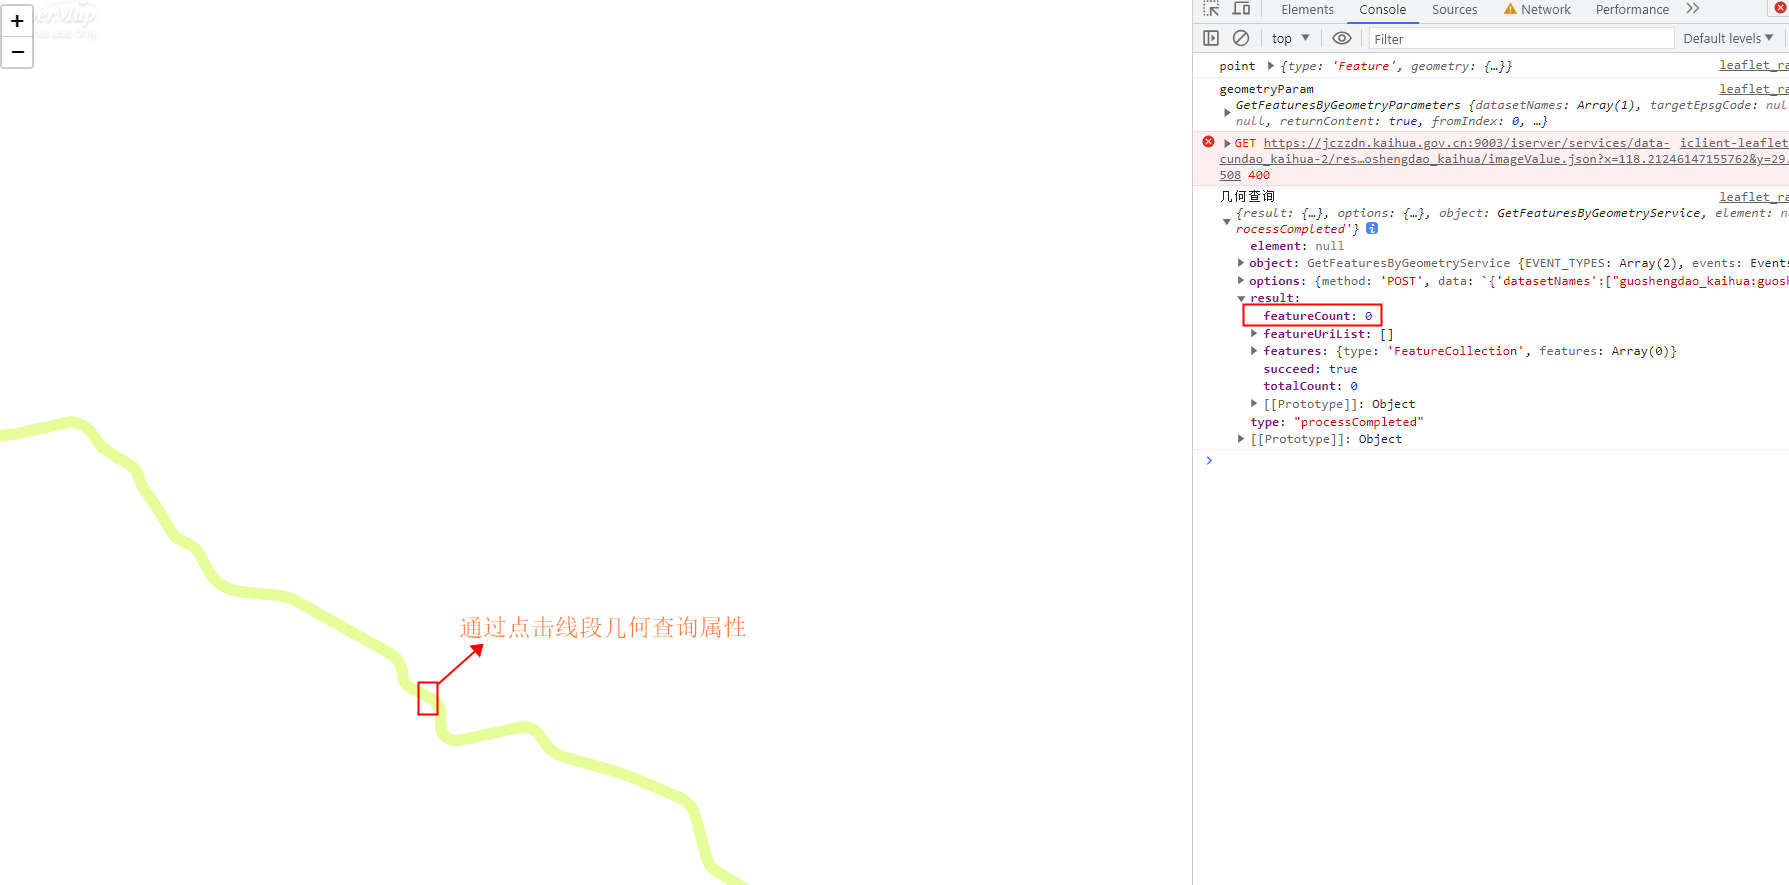Focus the console Filter input field
The image size is (1789, 885).
pyautogui.click(x=1520, y=39)
